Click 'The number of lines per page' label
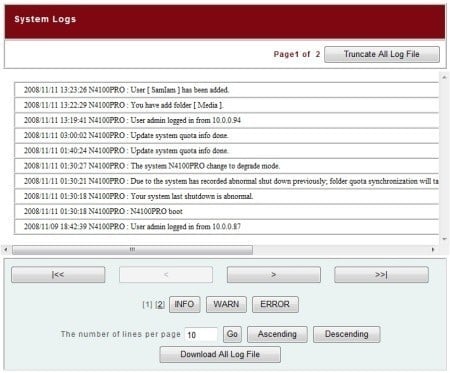 click(121, 334)
